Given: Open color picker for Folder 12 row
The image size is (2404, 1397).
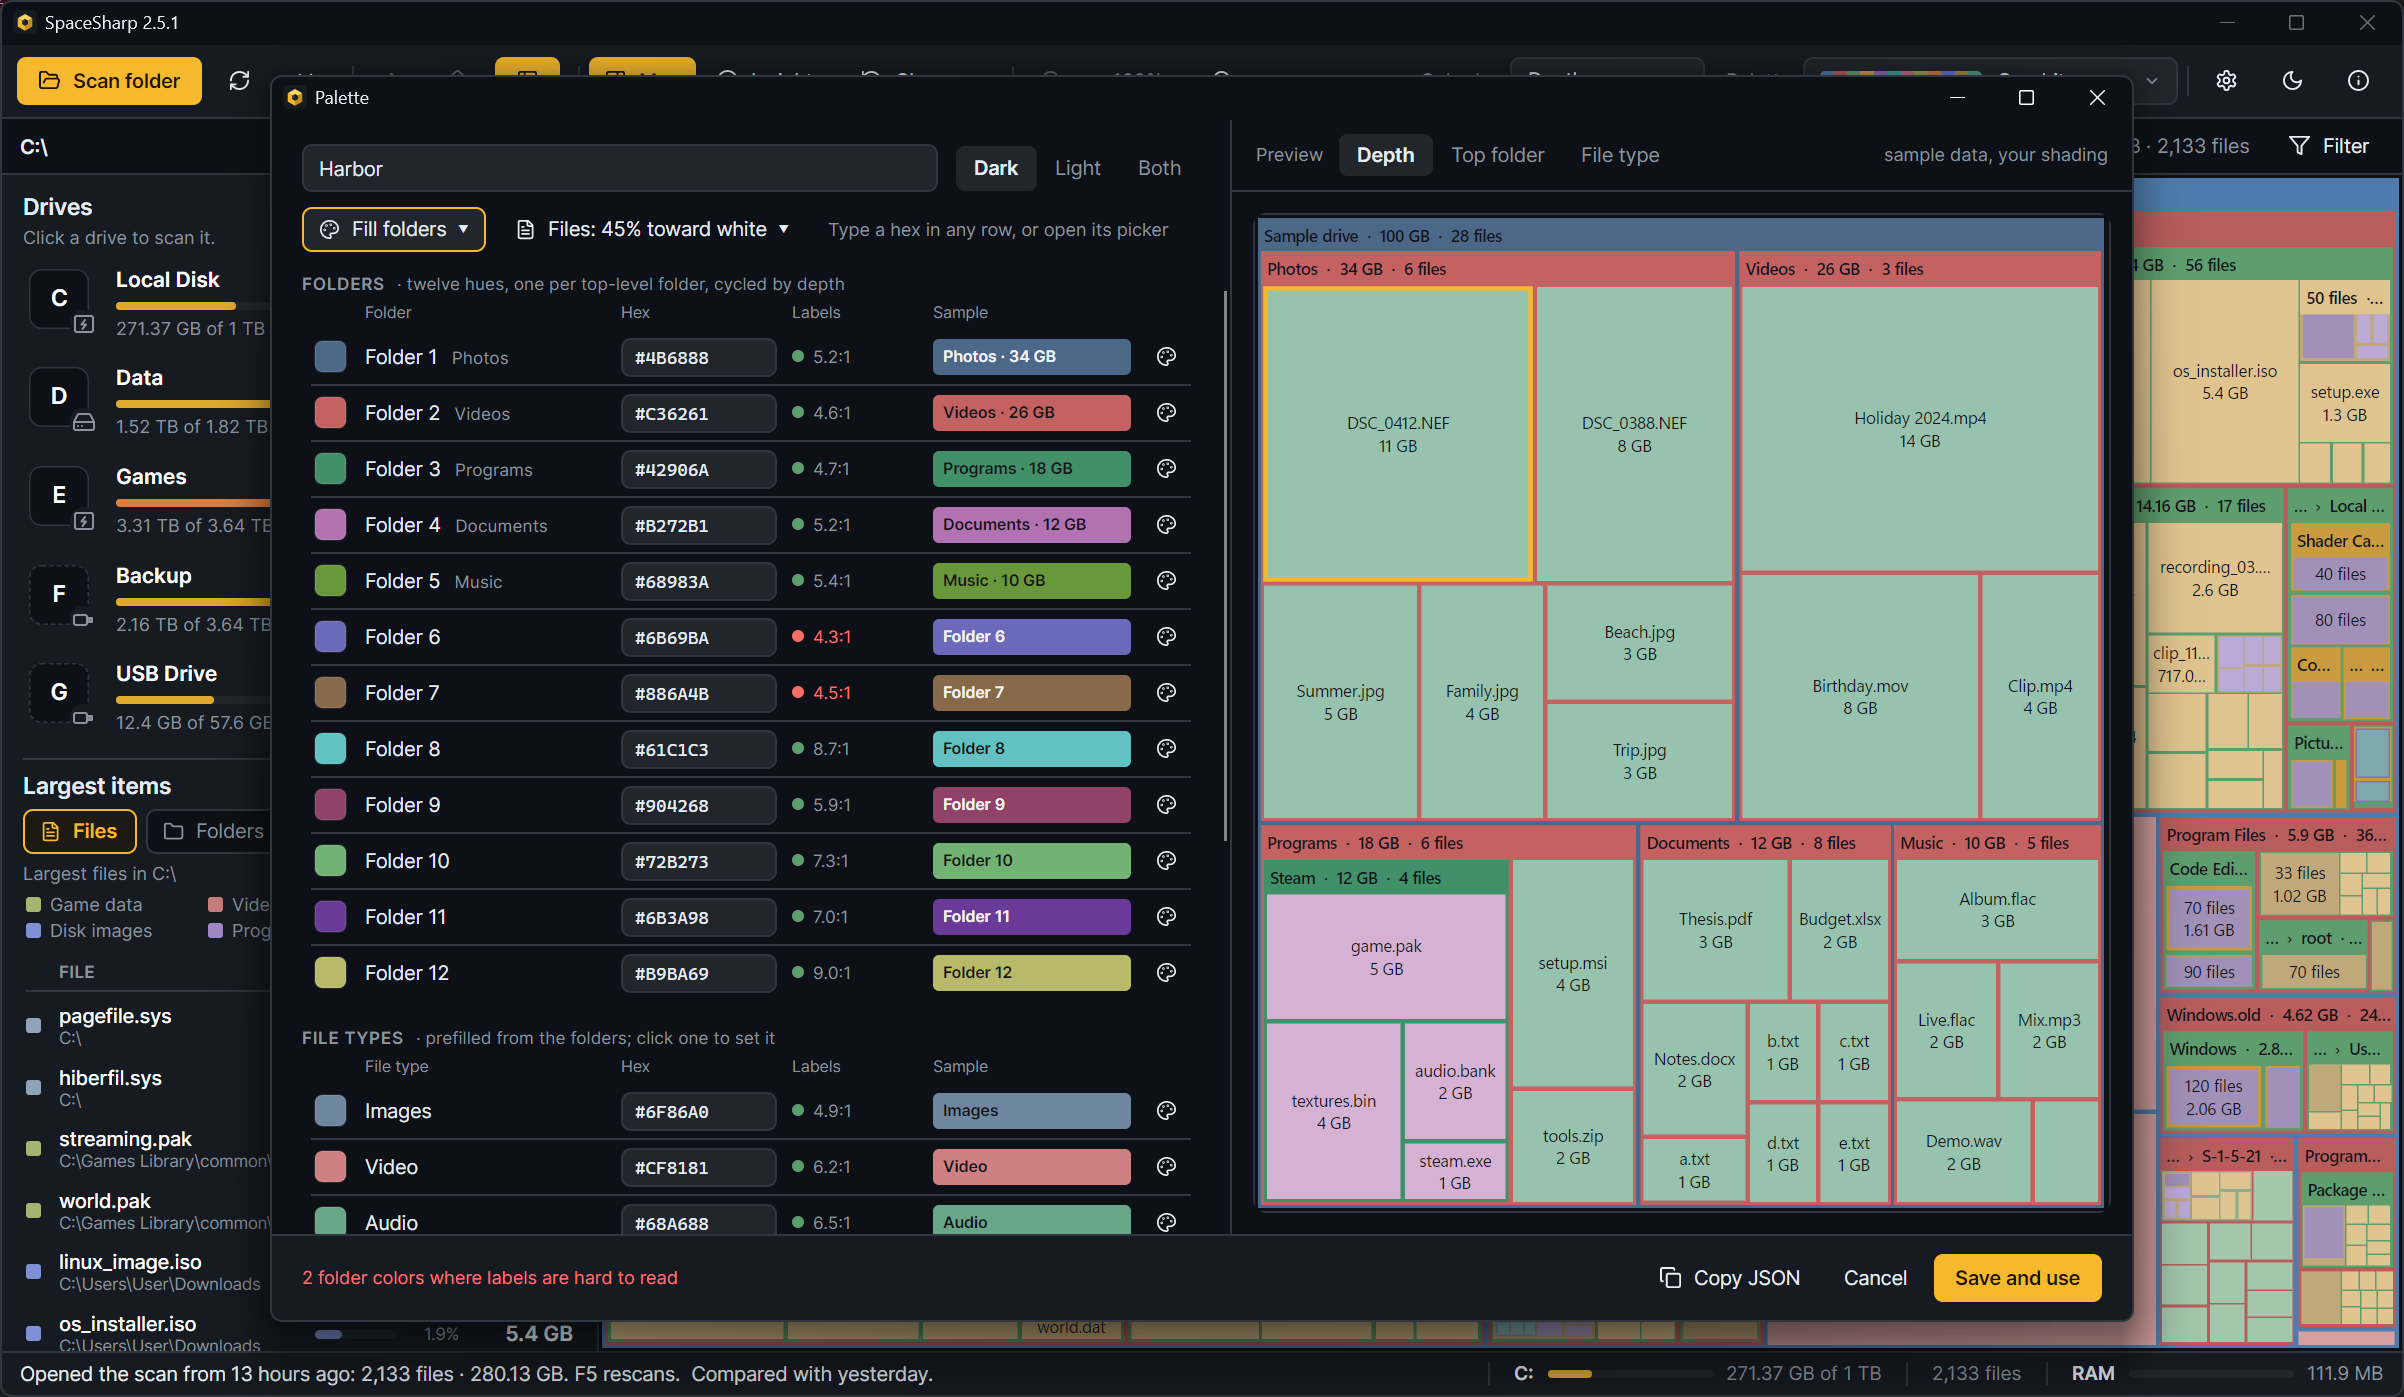Looking at the screenshot, I should click(1166, 973).
